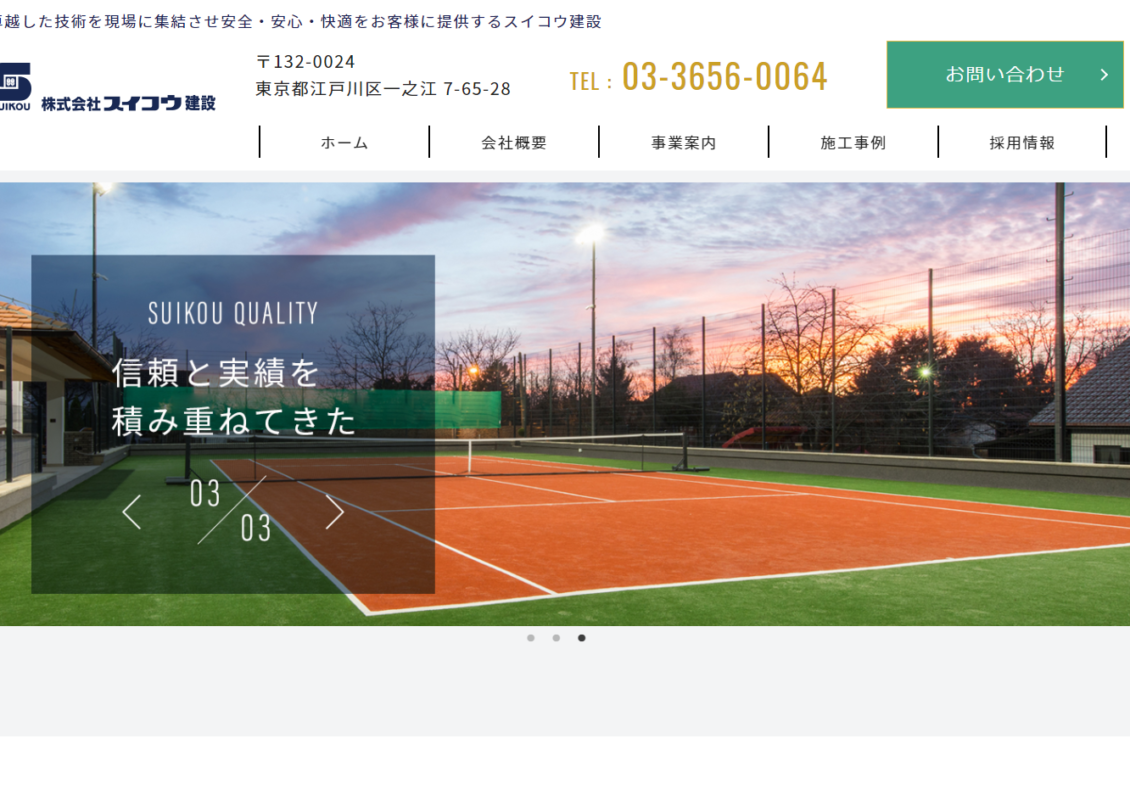Screen dimensions: 1130x800
Task: Open the 施工事例 menu item
Action: pyautogui.click(x=853, y=143)
